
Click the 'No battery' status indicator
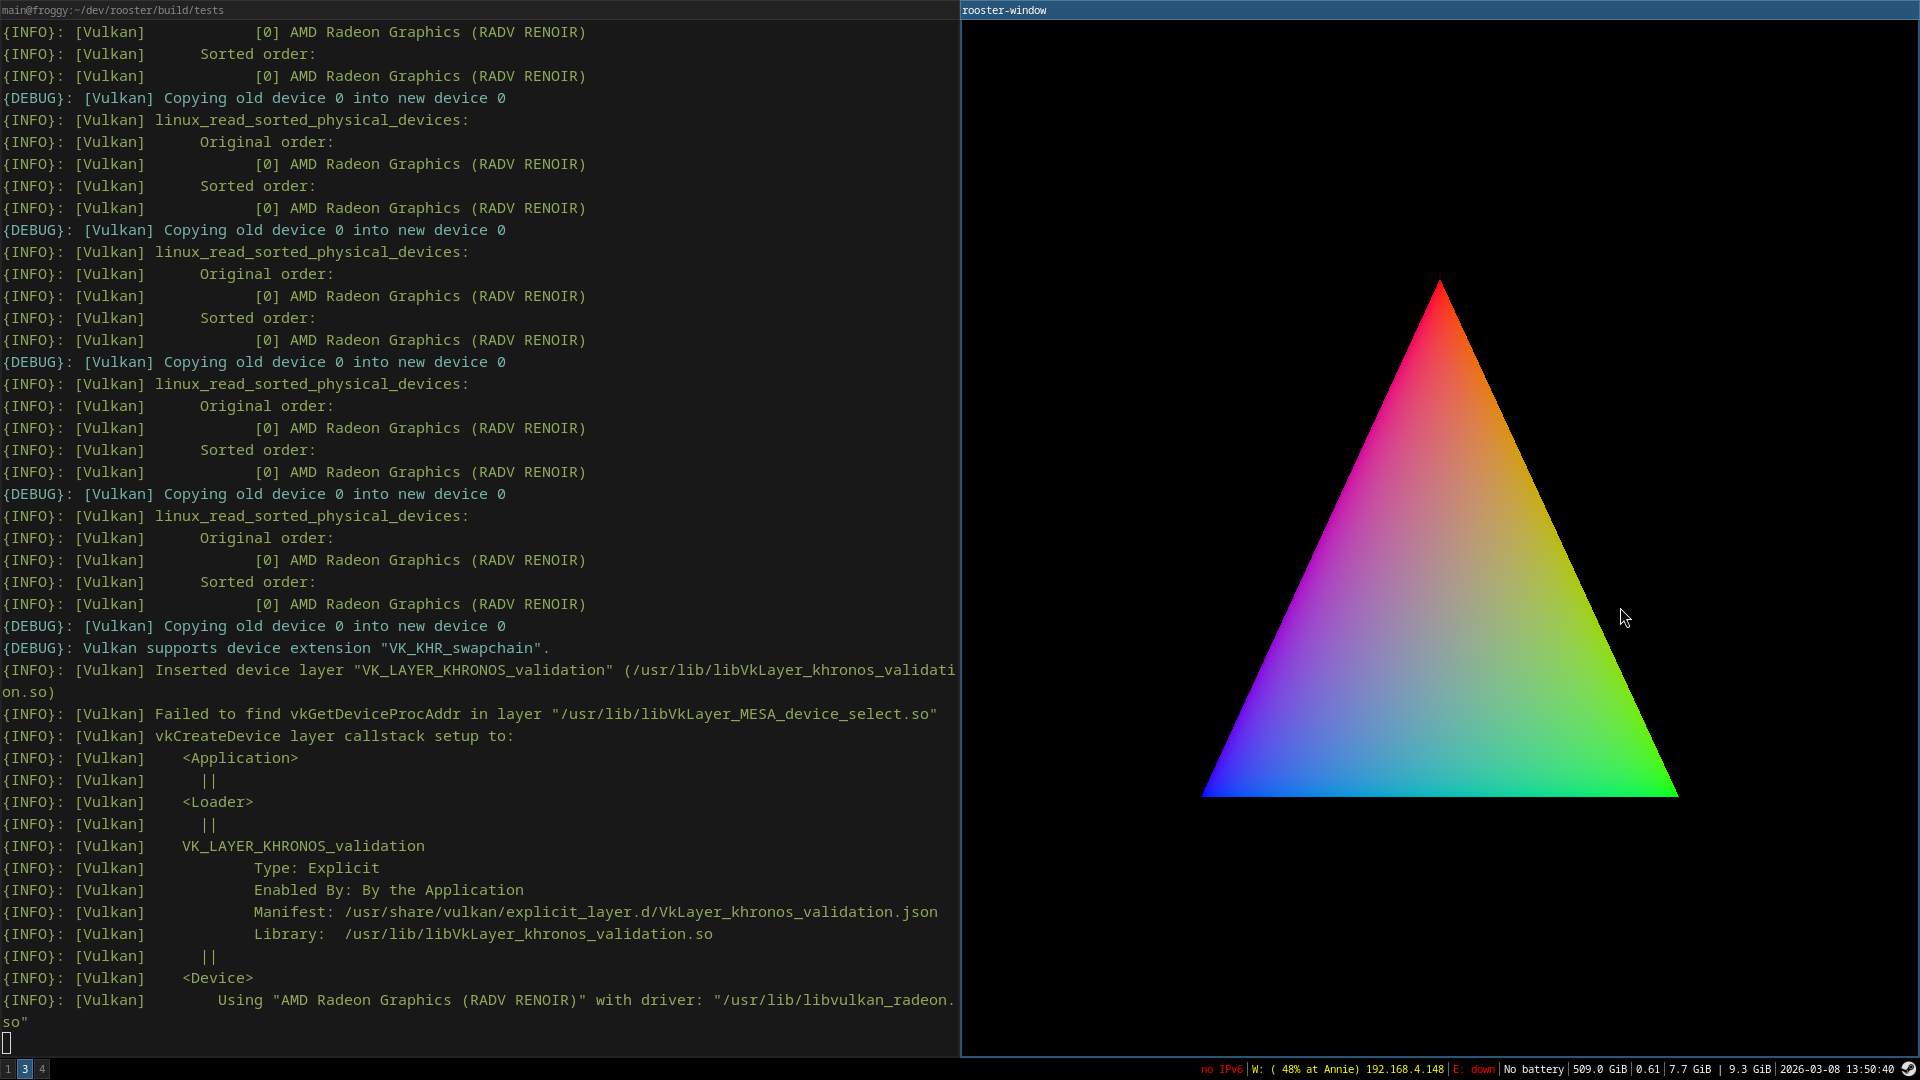click(1533, 1069)
